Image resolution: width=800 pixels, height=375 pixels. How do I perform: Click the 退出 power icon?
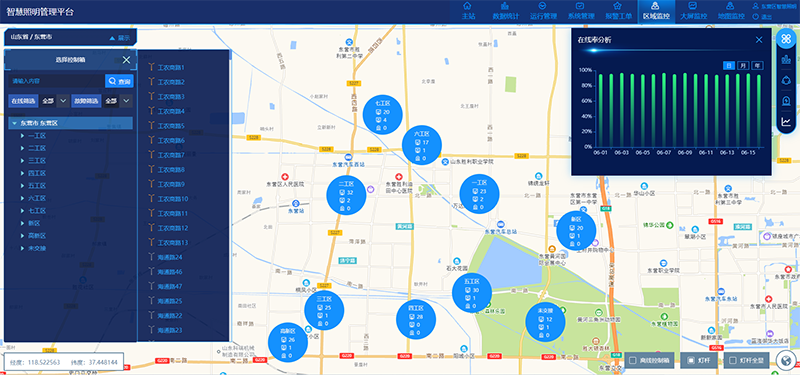coord(756,17)
